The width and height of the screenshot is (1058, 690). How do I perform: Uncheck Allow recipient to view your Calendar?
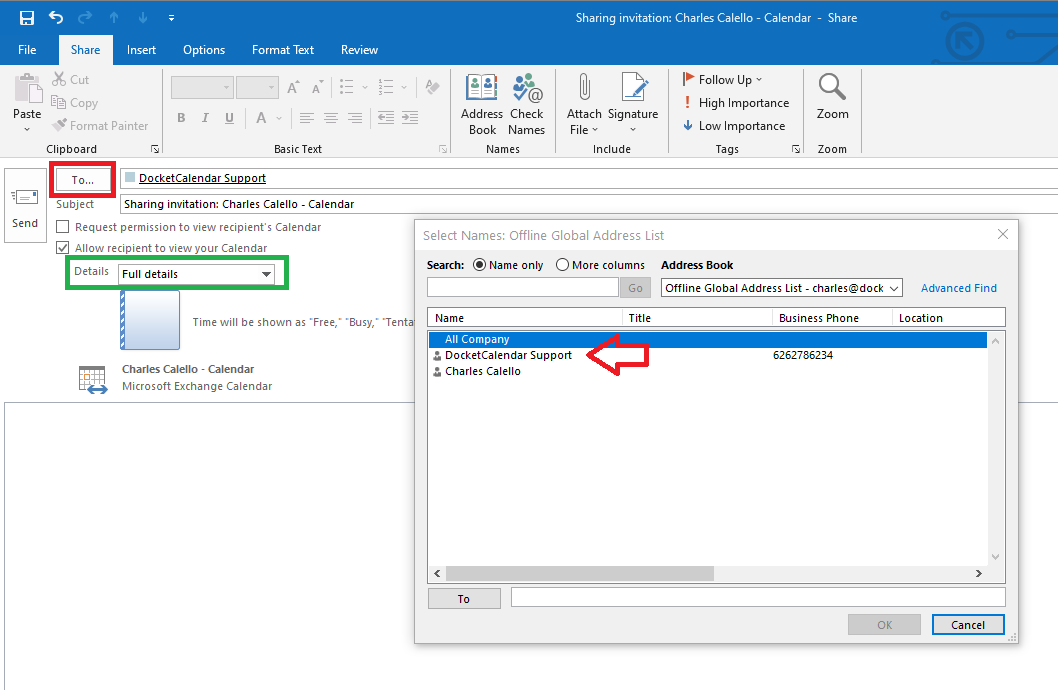click(x=63, y=248)
